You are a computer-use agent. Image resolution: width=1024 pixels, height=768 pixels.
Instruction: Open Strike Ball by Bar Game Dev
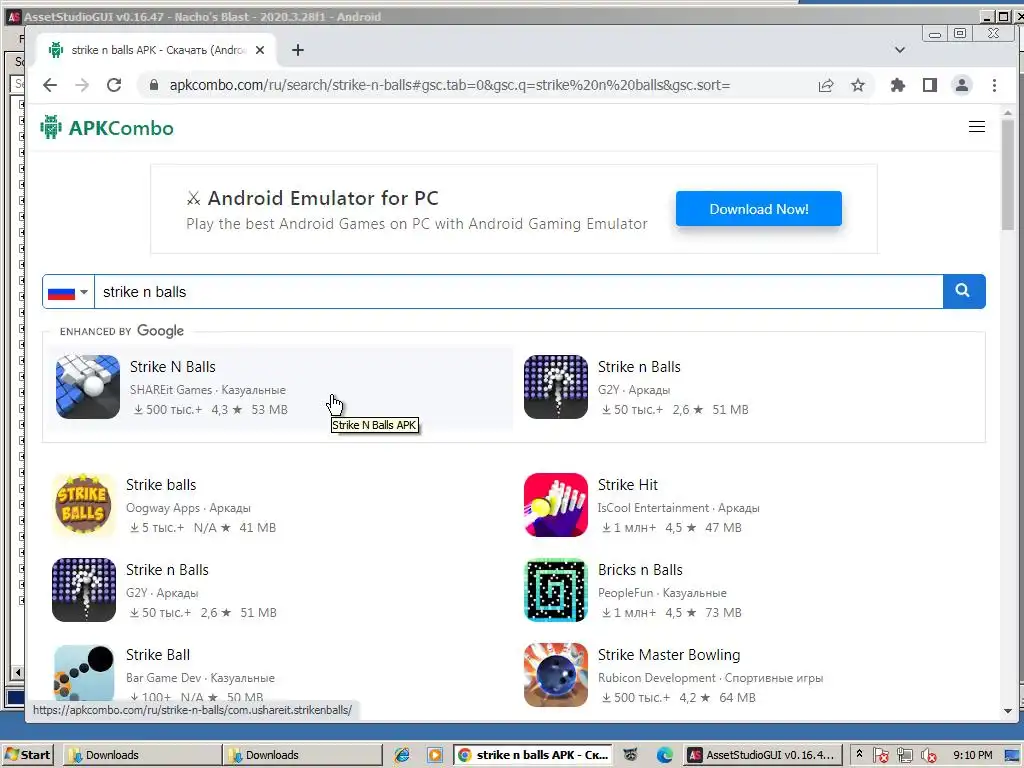pyautogui.click(x=158, y=655)
